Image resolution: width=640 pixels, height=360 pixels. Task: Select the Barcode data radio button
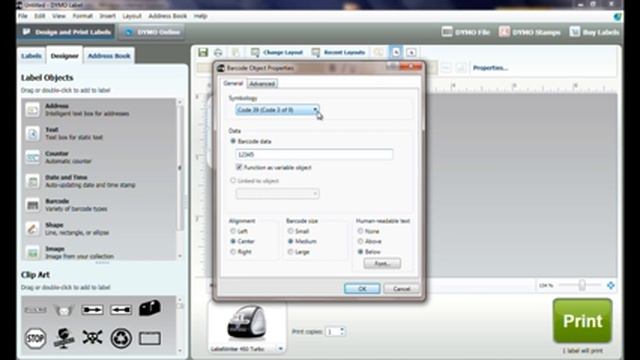coord(233,141)
